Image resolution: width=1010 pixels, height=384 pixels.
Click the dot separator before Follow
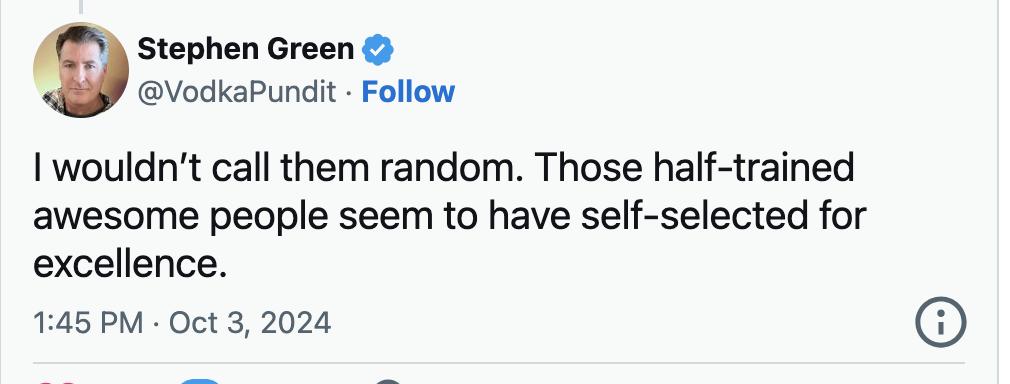[348, 93]
